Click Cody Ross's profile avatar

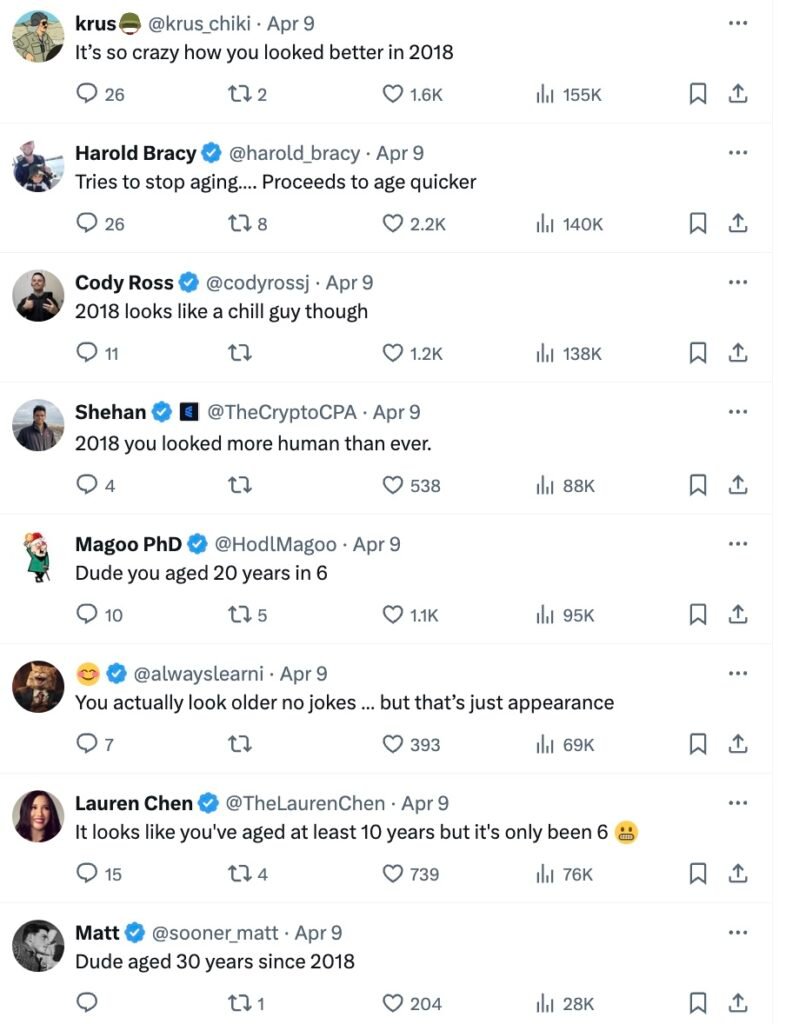[39, 296]
